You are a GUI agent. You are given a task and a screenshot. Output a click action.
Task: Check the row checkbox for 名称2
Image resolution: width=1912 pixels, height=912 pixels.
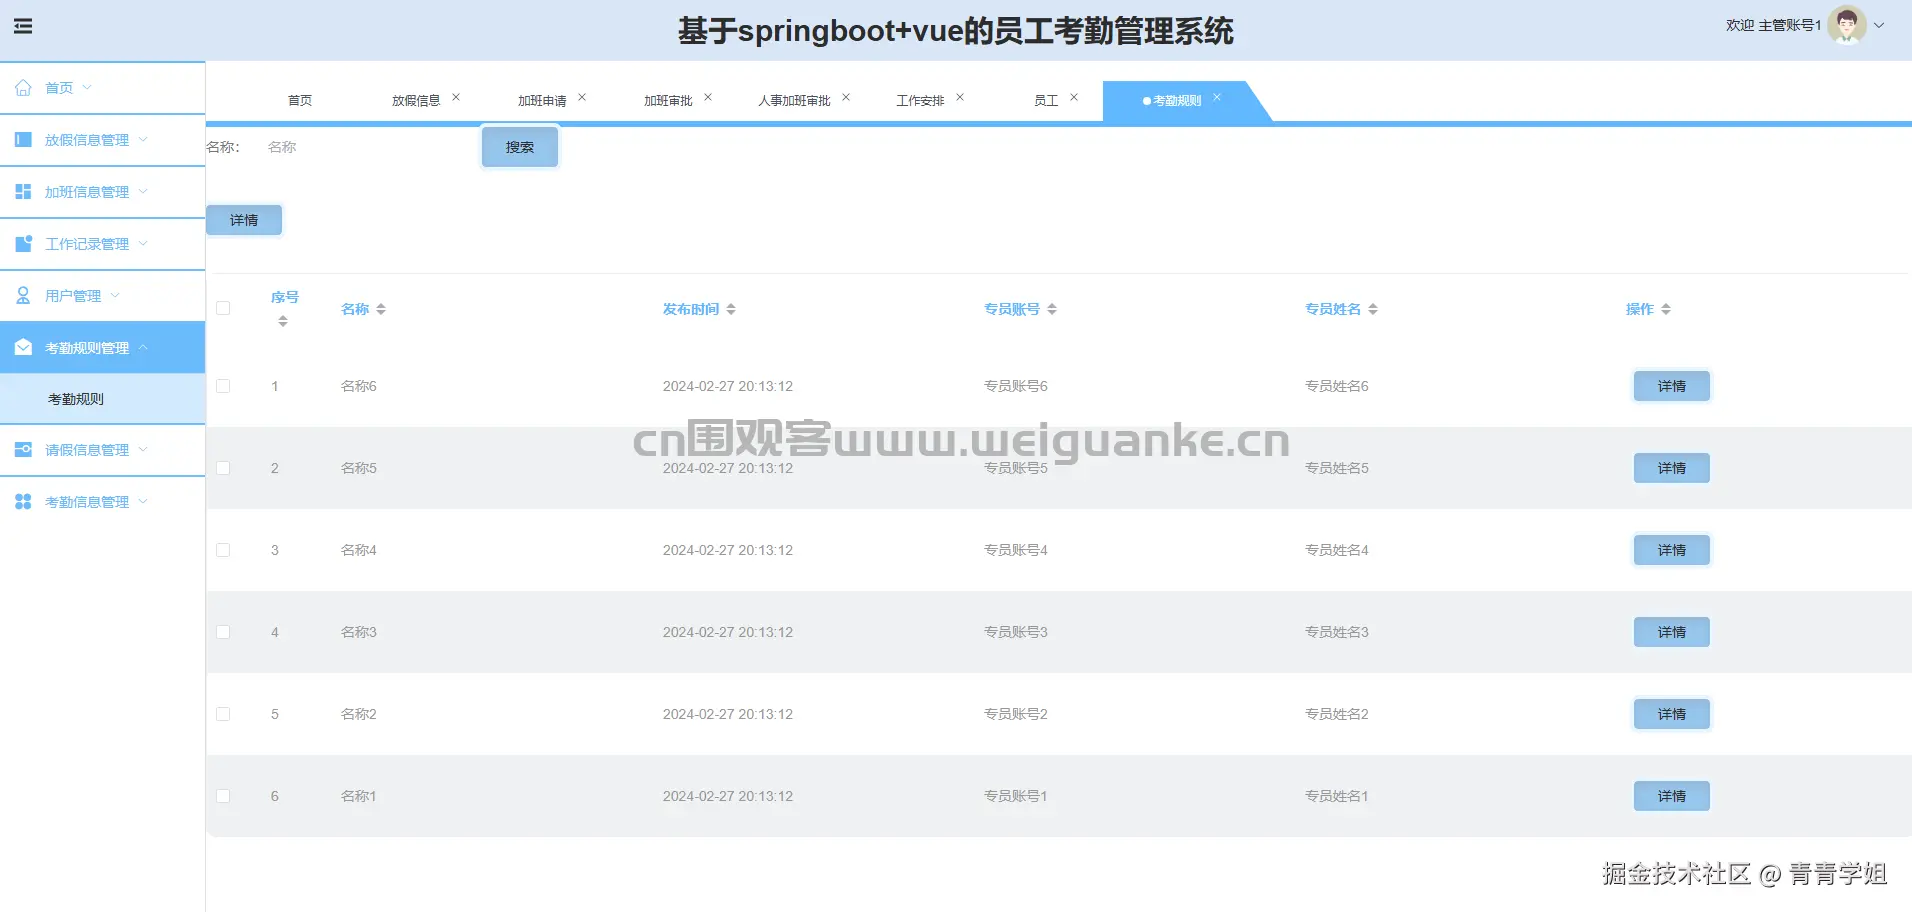click(x=223, y=714)
